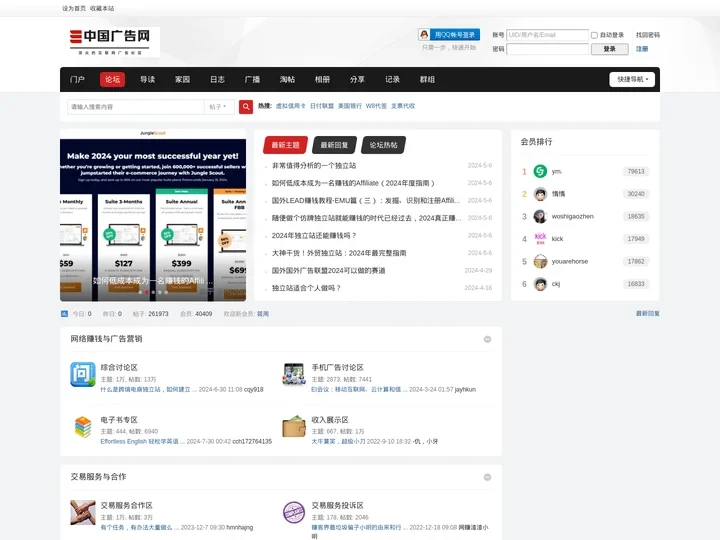Viewport: 720px width, 540px height.
Task: Open the 分享 nav item
Action: point(357,79)
